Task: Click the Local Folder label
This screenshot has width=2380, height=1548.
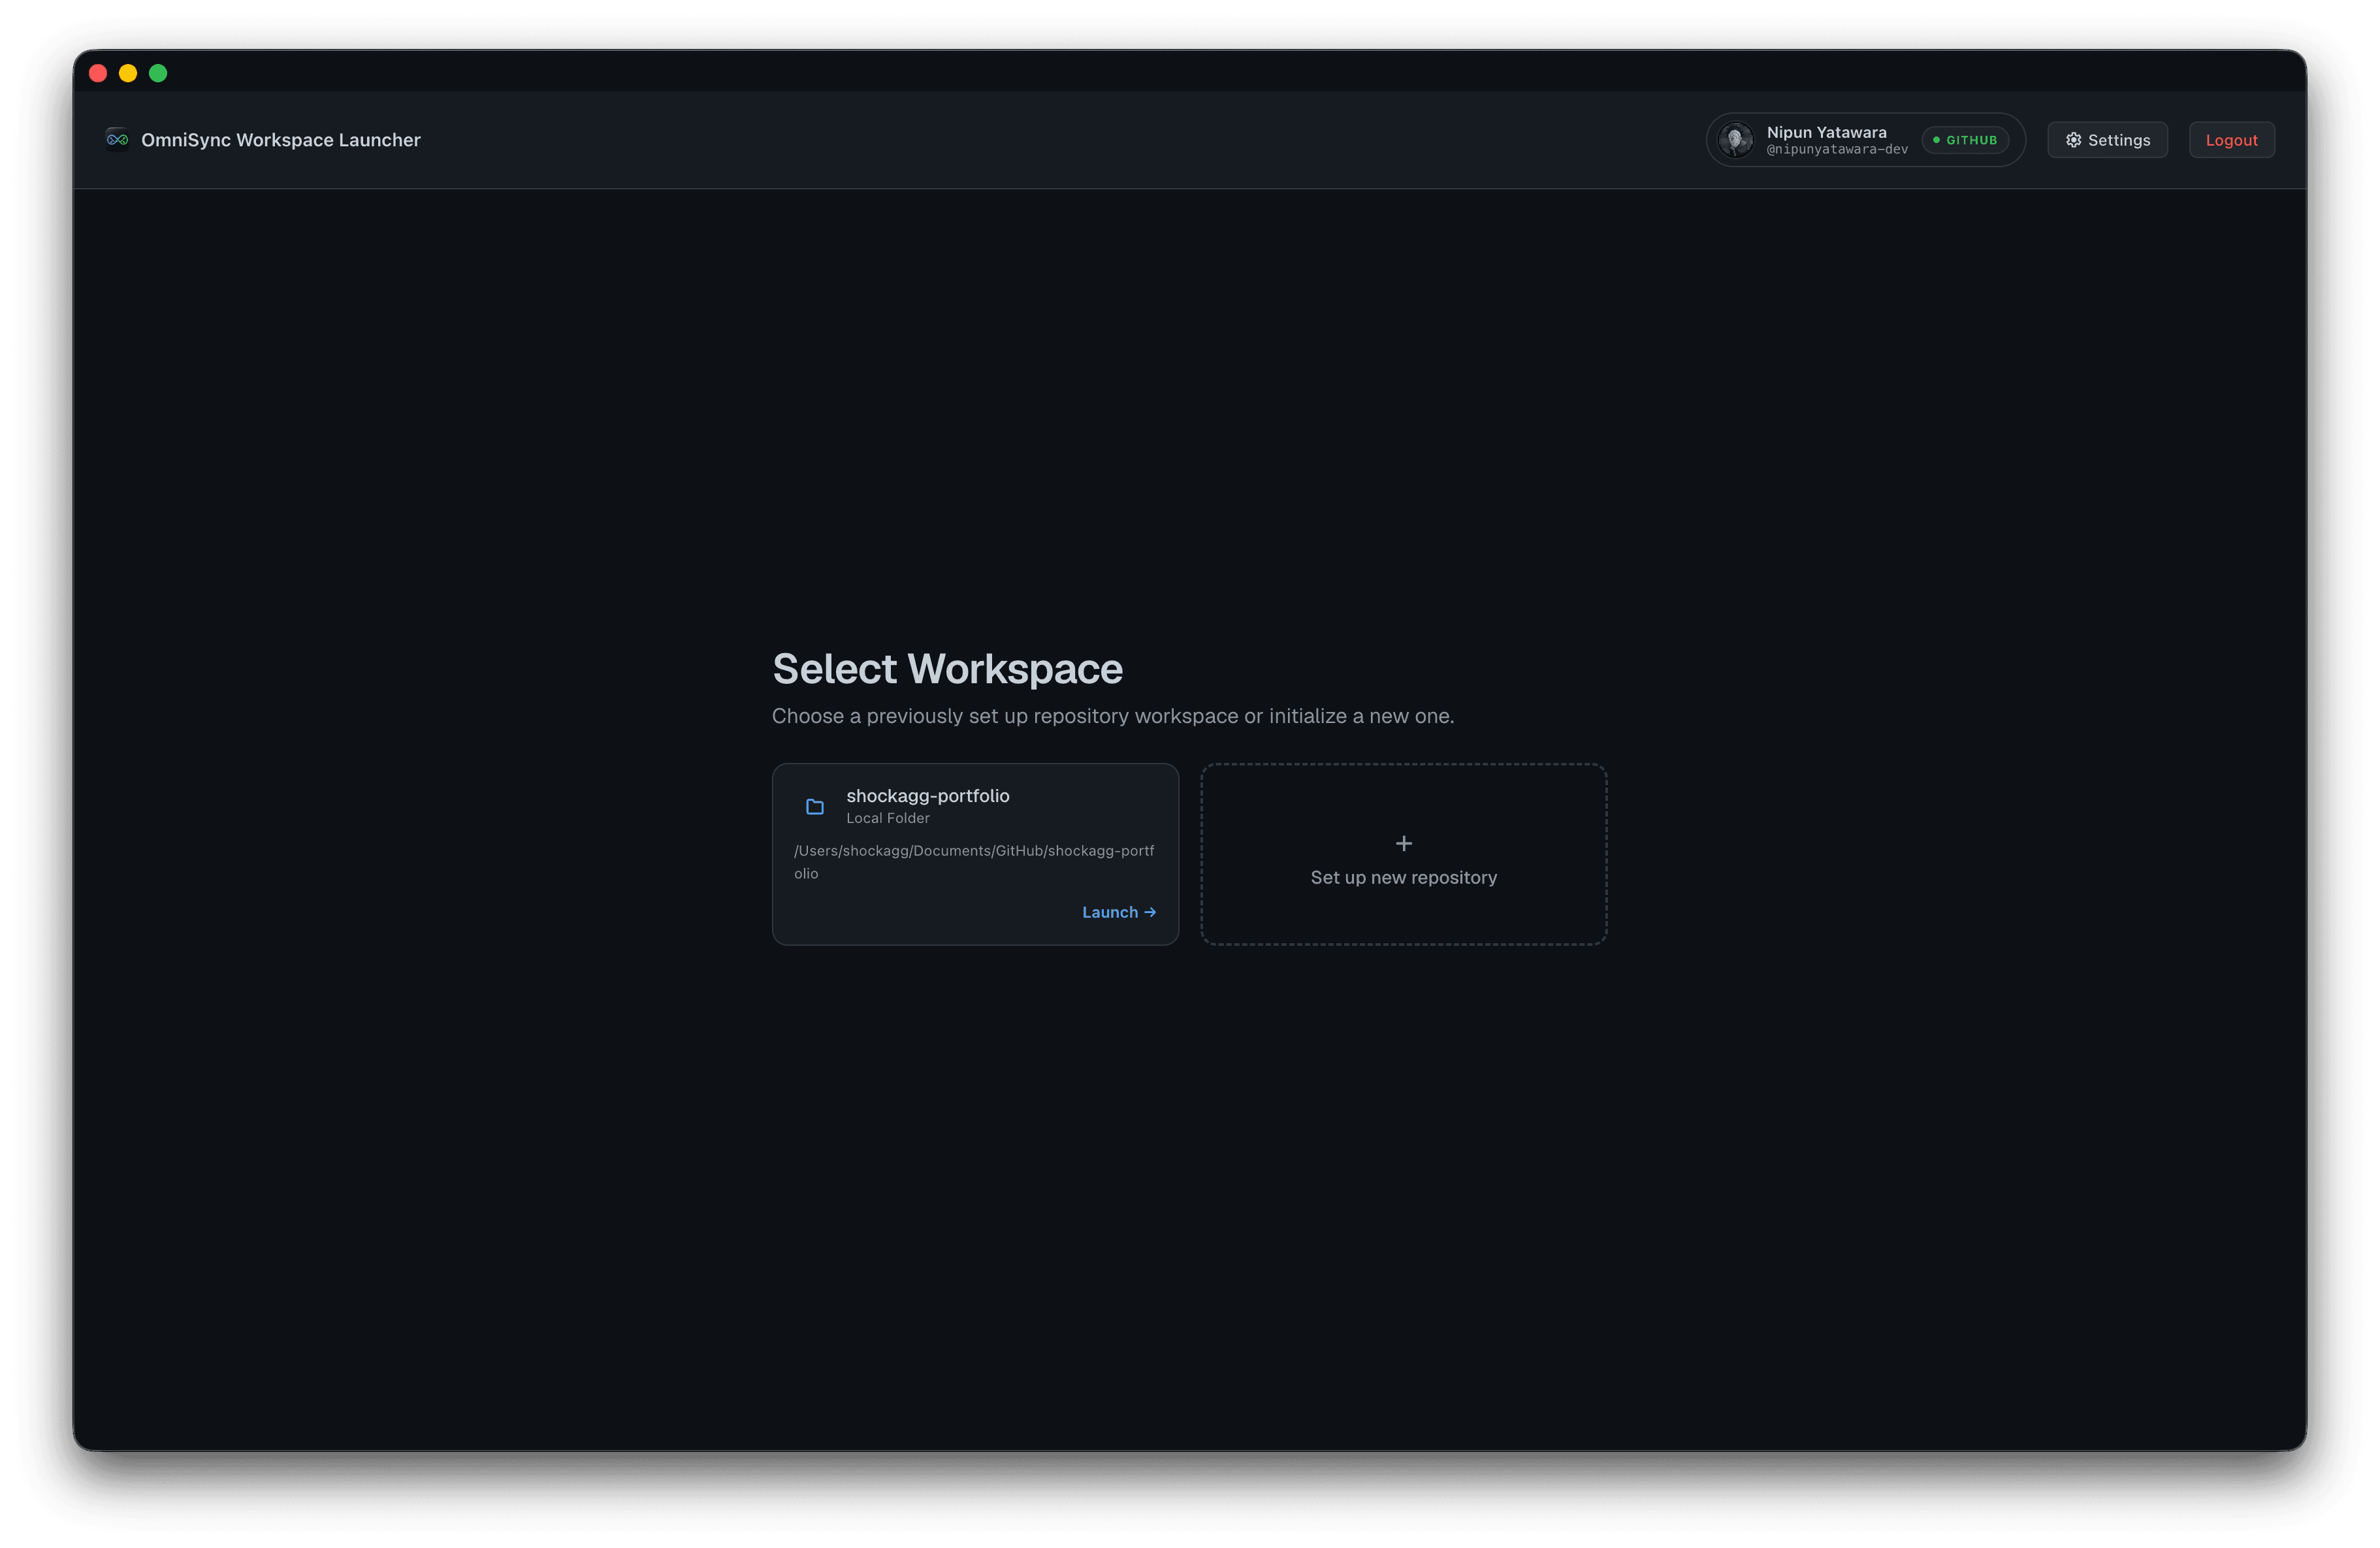Action: [x=888, y=818]
